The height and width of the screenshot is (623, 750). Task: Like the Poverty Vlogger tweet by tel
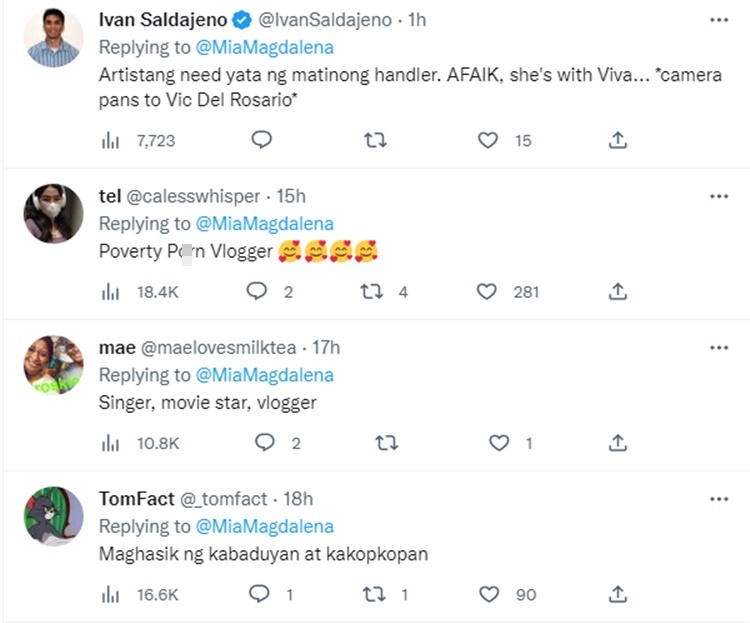[488, 292]
